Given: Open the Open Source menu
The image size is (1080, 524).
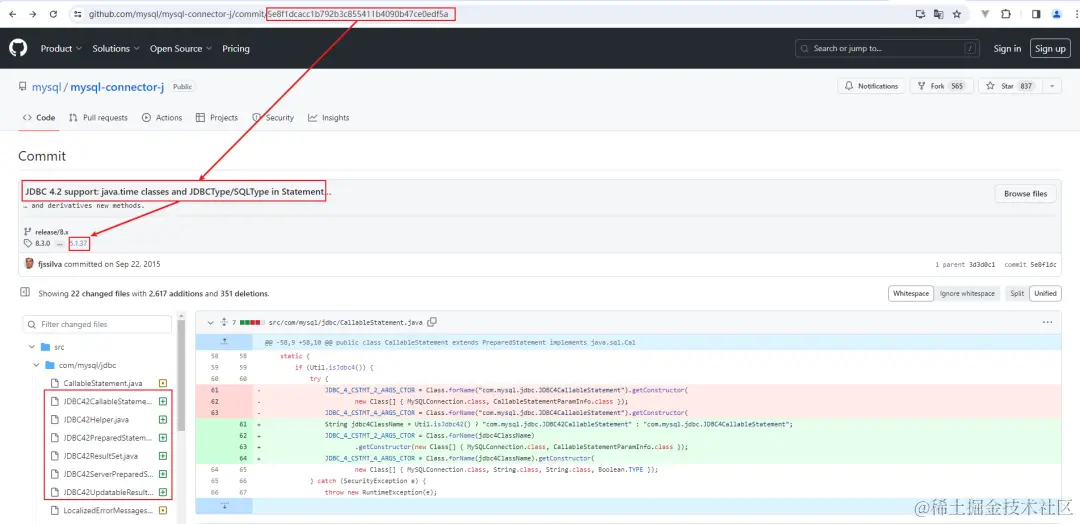Looking at the screenshot, I should [181, 48].
